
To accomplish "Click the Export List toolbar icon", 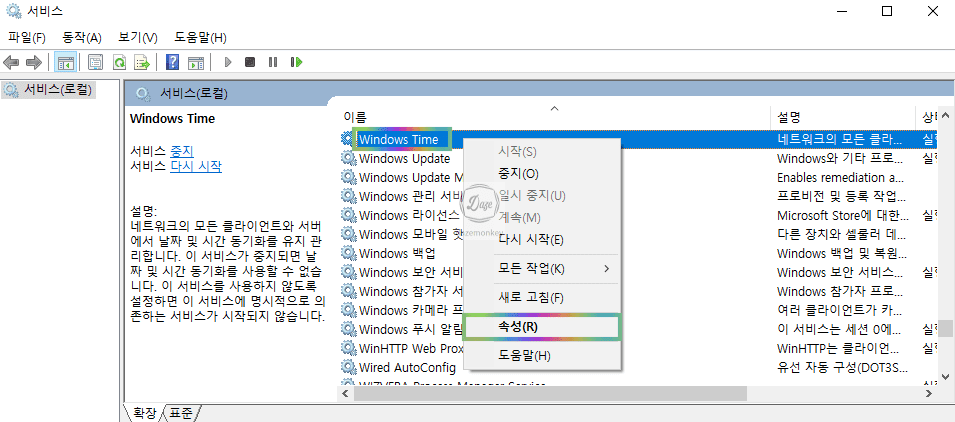I will point(142,62).
